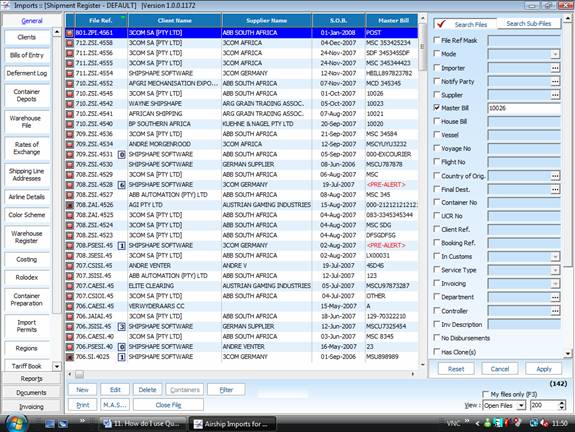Open the Documents sidebar section

pos(32,392)
